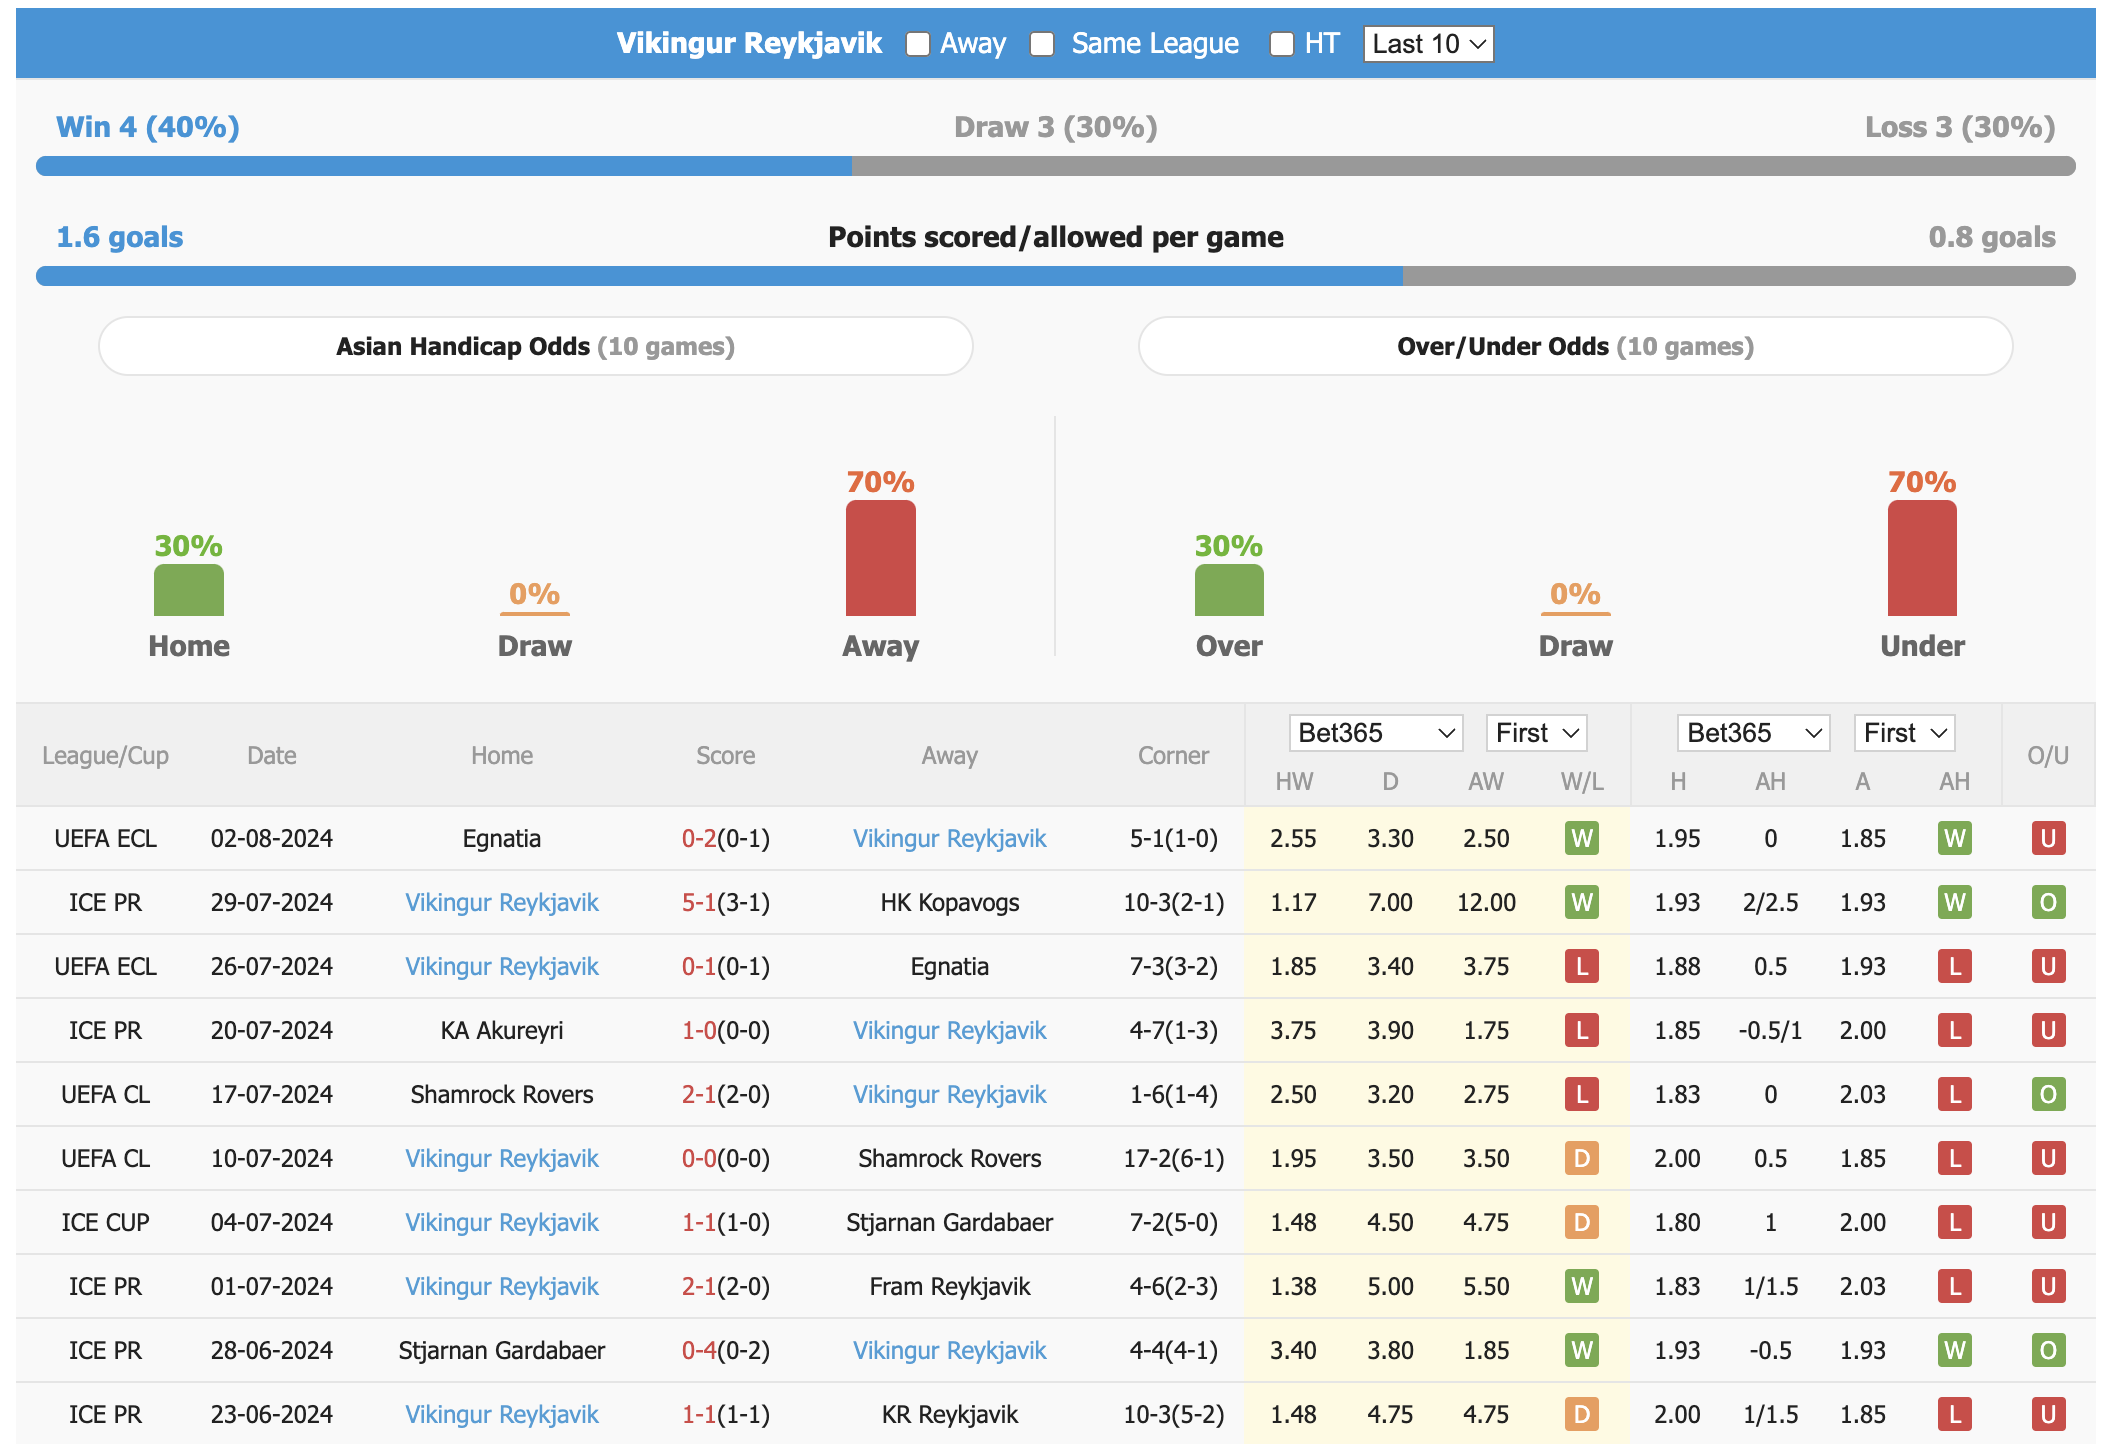
Task: Open Vikingur Reykjavik link in 17-07-2024 row
Action: (x=949, y=1094)
